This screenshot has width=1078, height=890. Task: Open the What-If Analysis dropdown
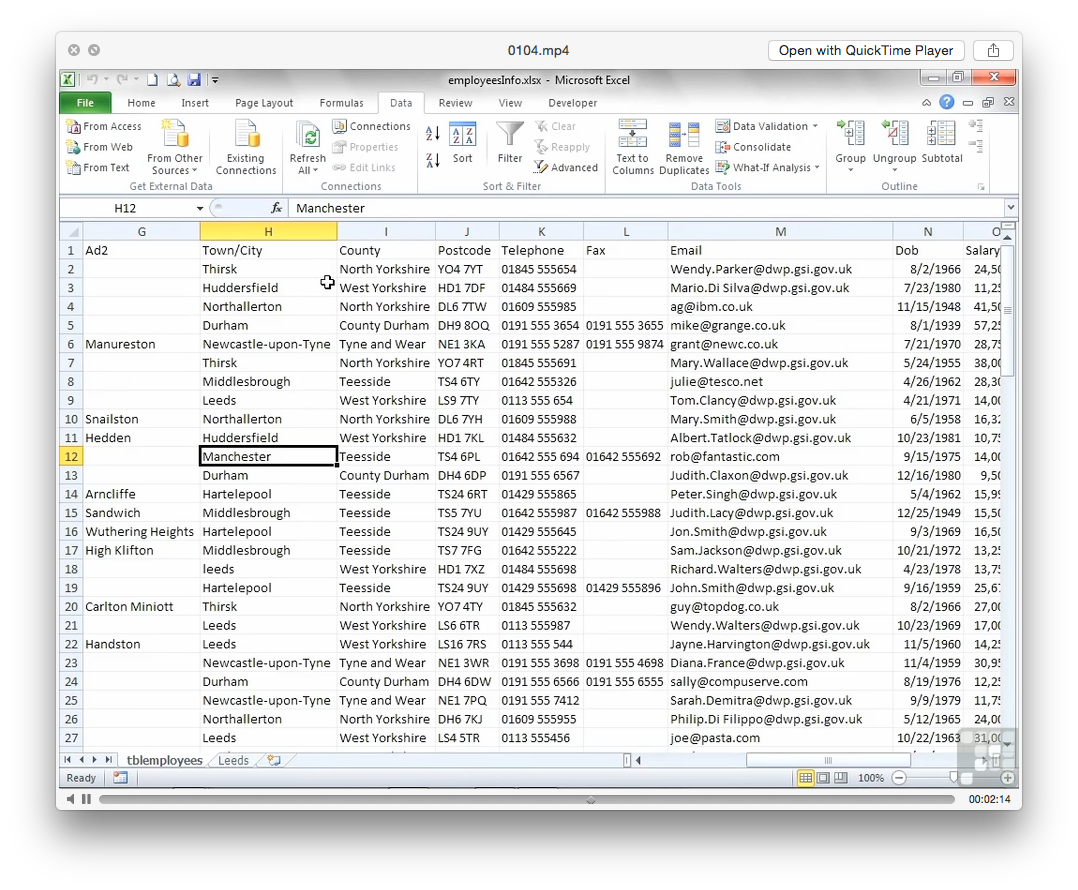817,168
